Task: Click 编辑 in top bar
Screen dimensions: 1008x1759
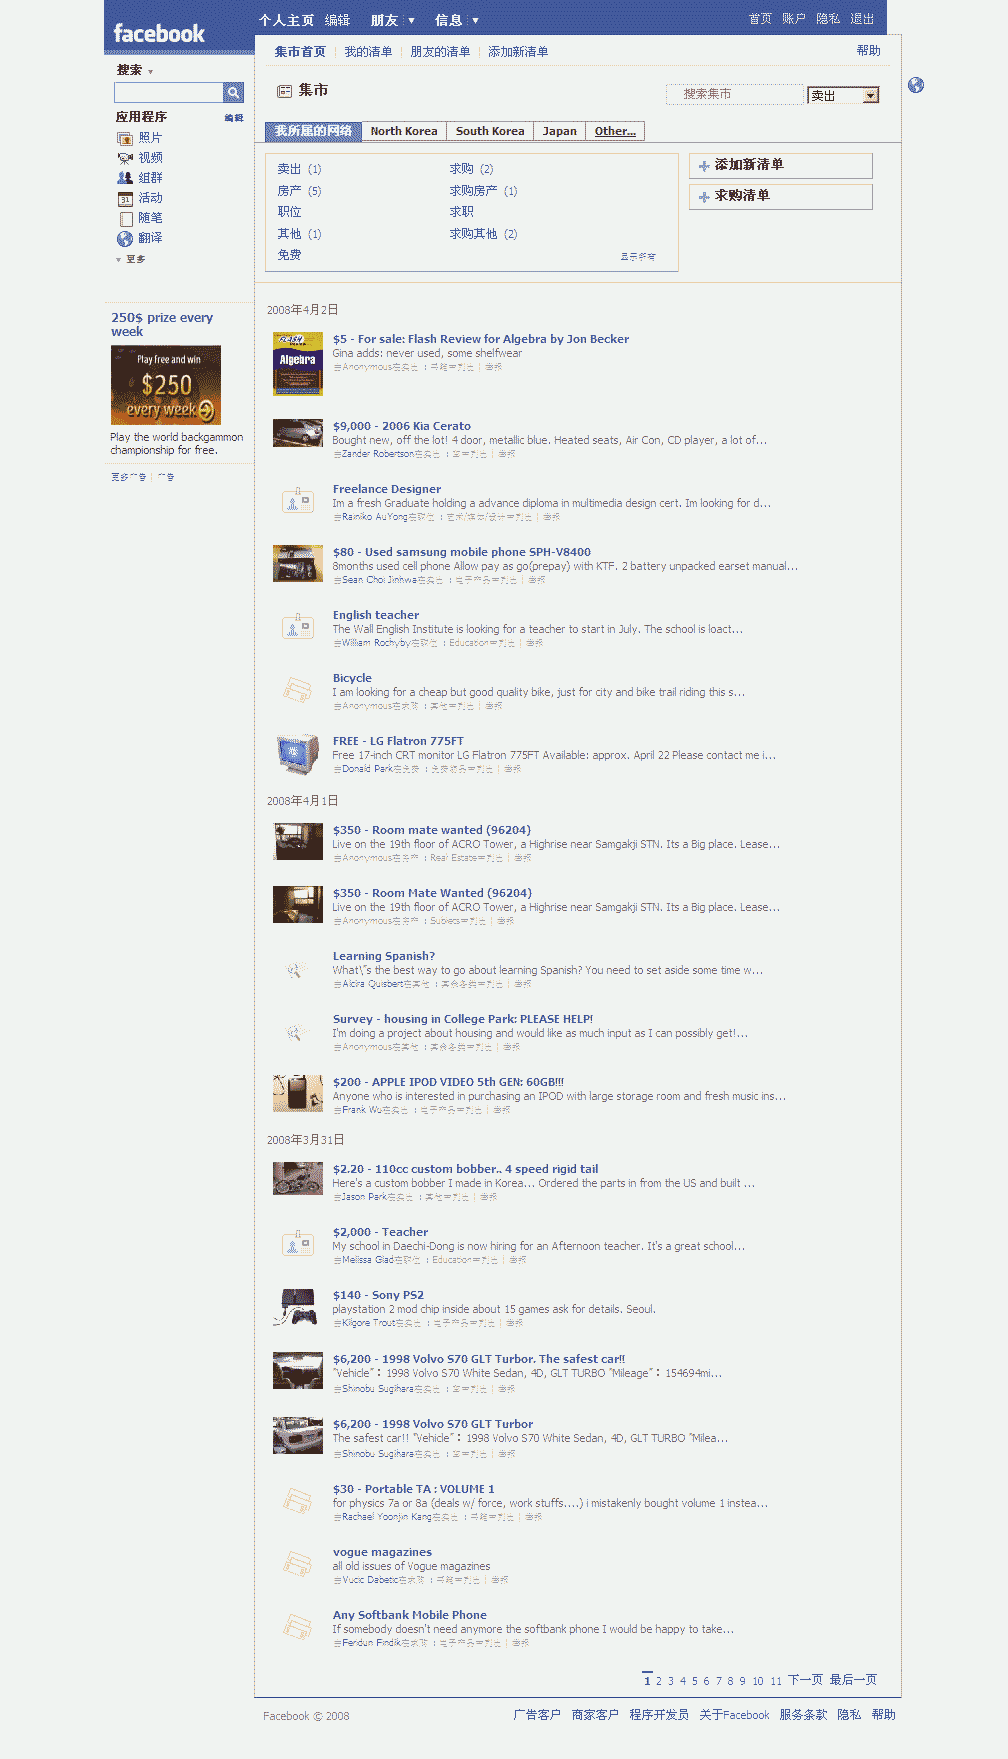Action: (x=338, y=20)
